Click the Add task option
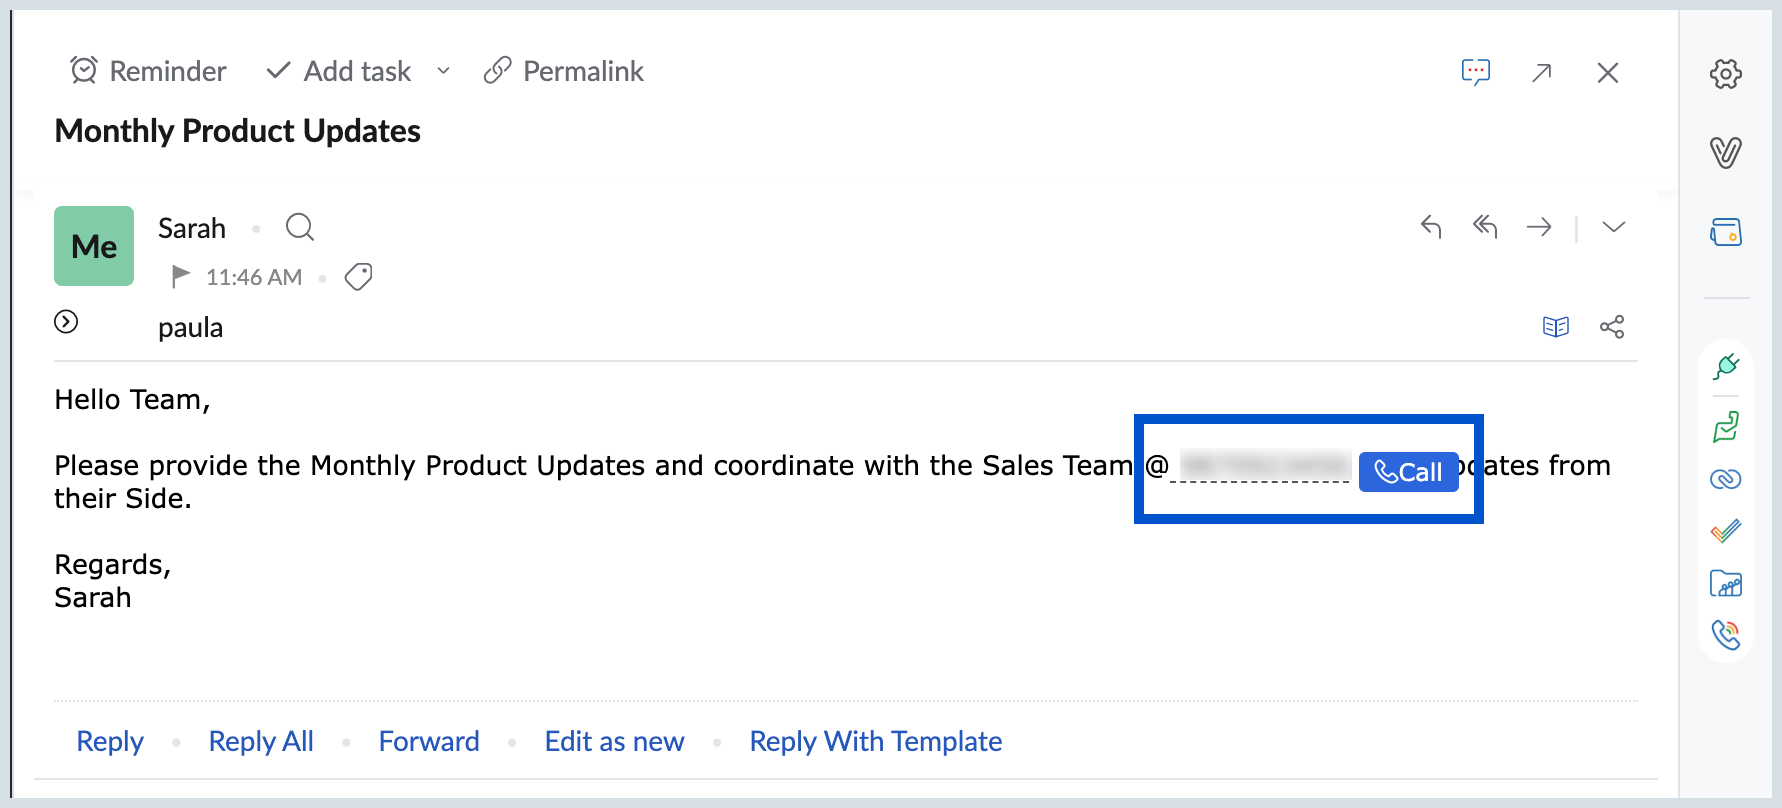Image resolution: width=1782 pixels, height=808 pixels. (340, 71)
